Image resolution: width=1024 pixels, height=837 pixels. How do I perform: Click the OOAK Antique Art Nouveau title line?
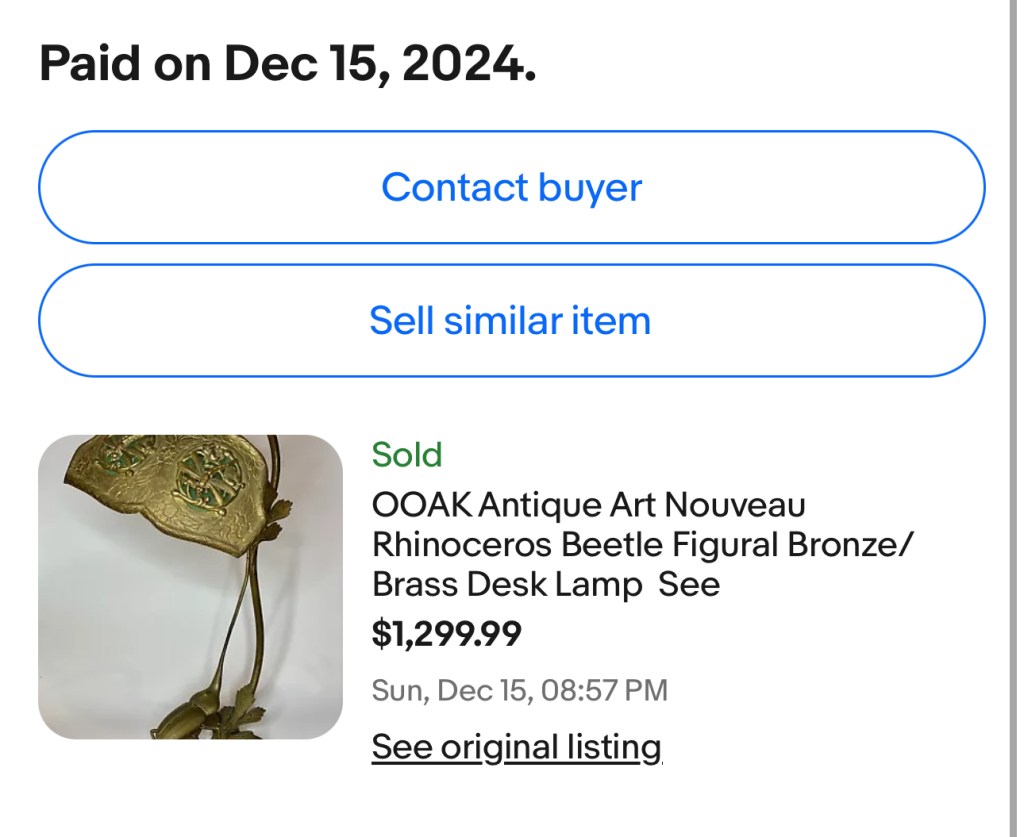point(588,505)
